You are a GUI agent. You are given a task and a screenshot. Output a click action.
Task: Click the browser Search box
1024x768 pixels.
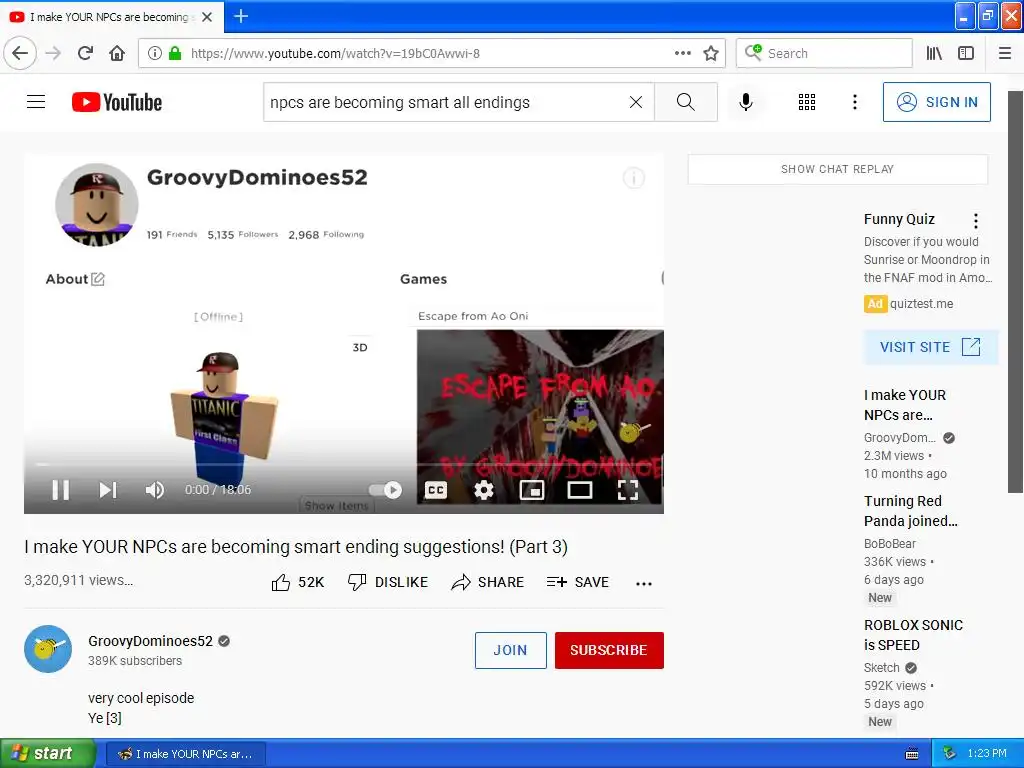coord(824,54)
